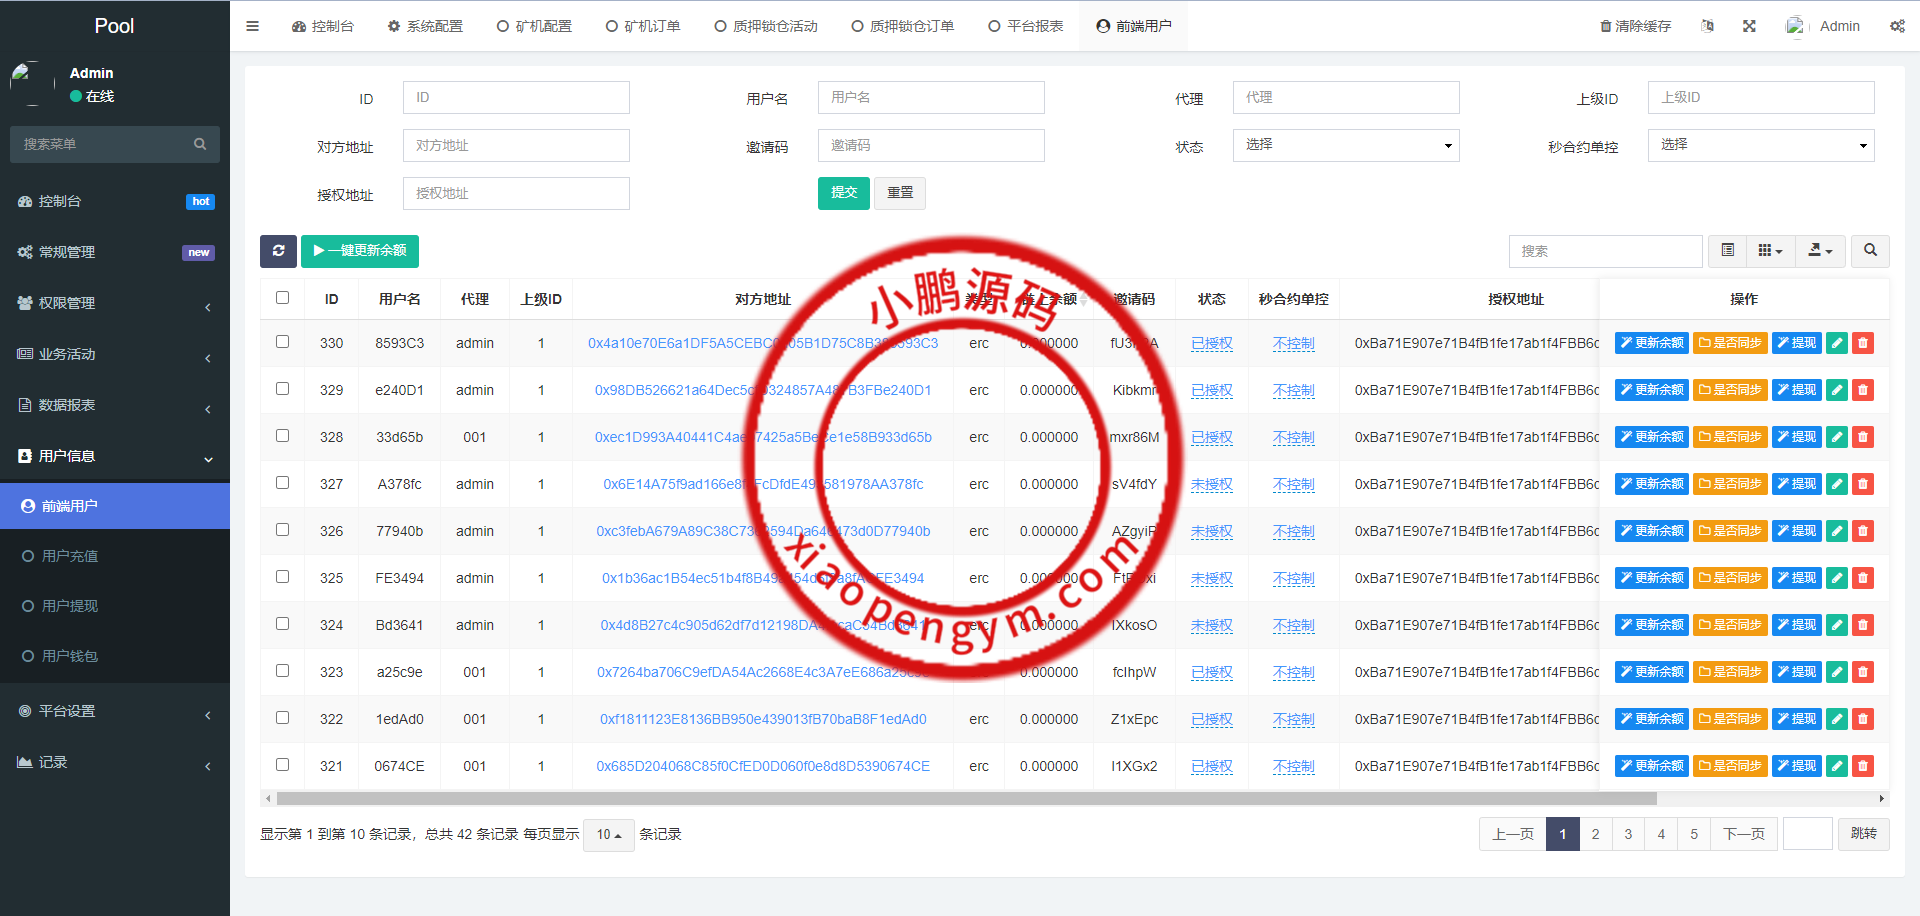Open 用户充值 in the sidebar

pos(70,556)
